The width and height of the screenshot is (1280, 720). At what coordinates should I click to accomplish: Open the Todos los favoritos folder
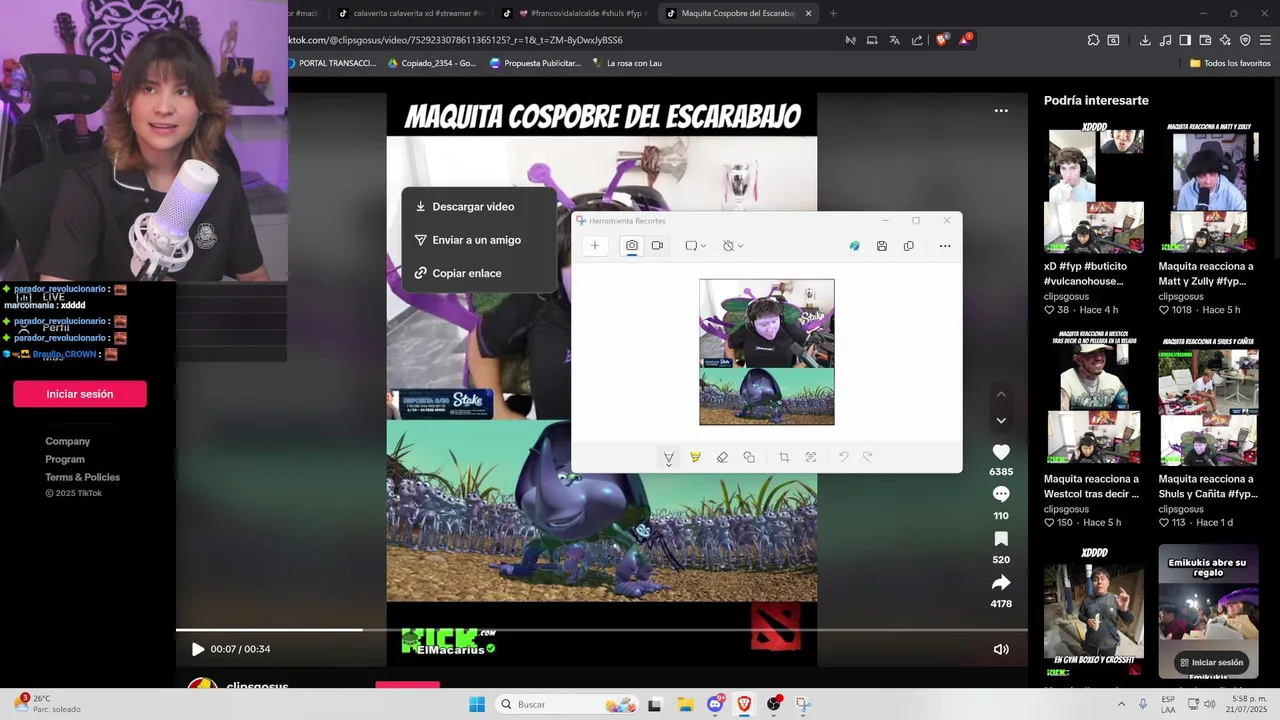point(1230,63)
